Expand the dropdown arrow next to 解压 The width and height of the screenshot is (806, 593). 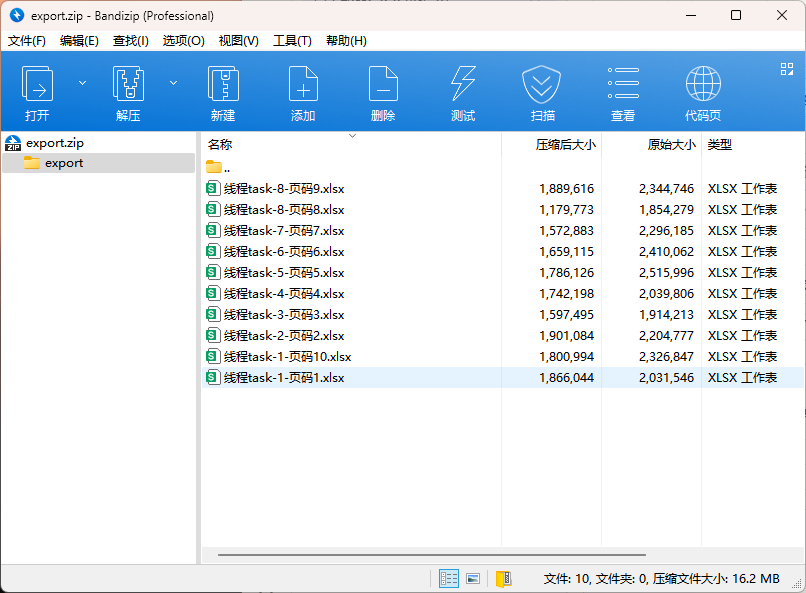(173, 82)
